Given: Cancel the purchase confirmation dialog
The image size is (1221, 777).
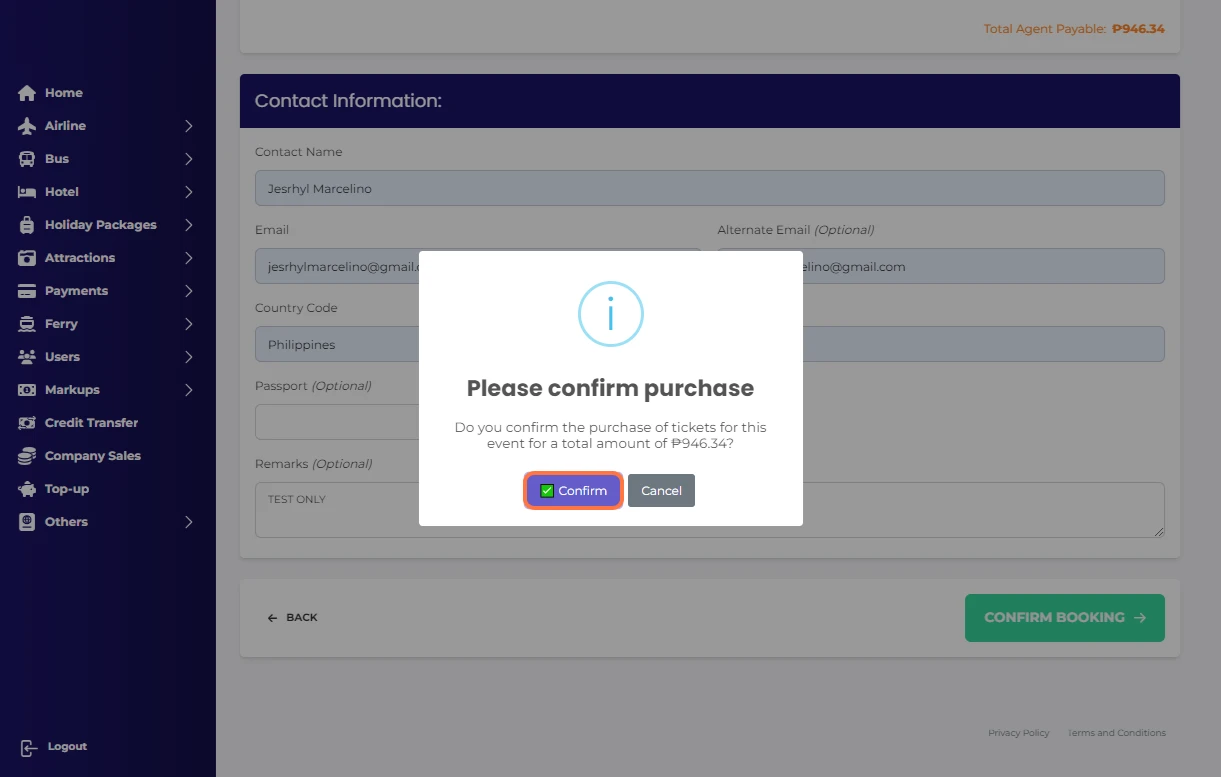Looking at the screenshot, I should pyautogui.click(x=661, y=491).
